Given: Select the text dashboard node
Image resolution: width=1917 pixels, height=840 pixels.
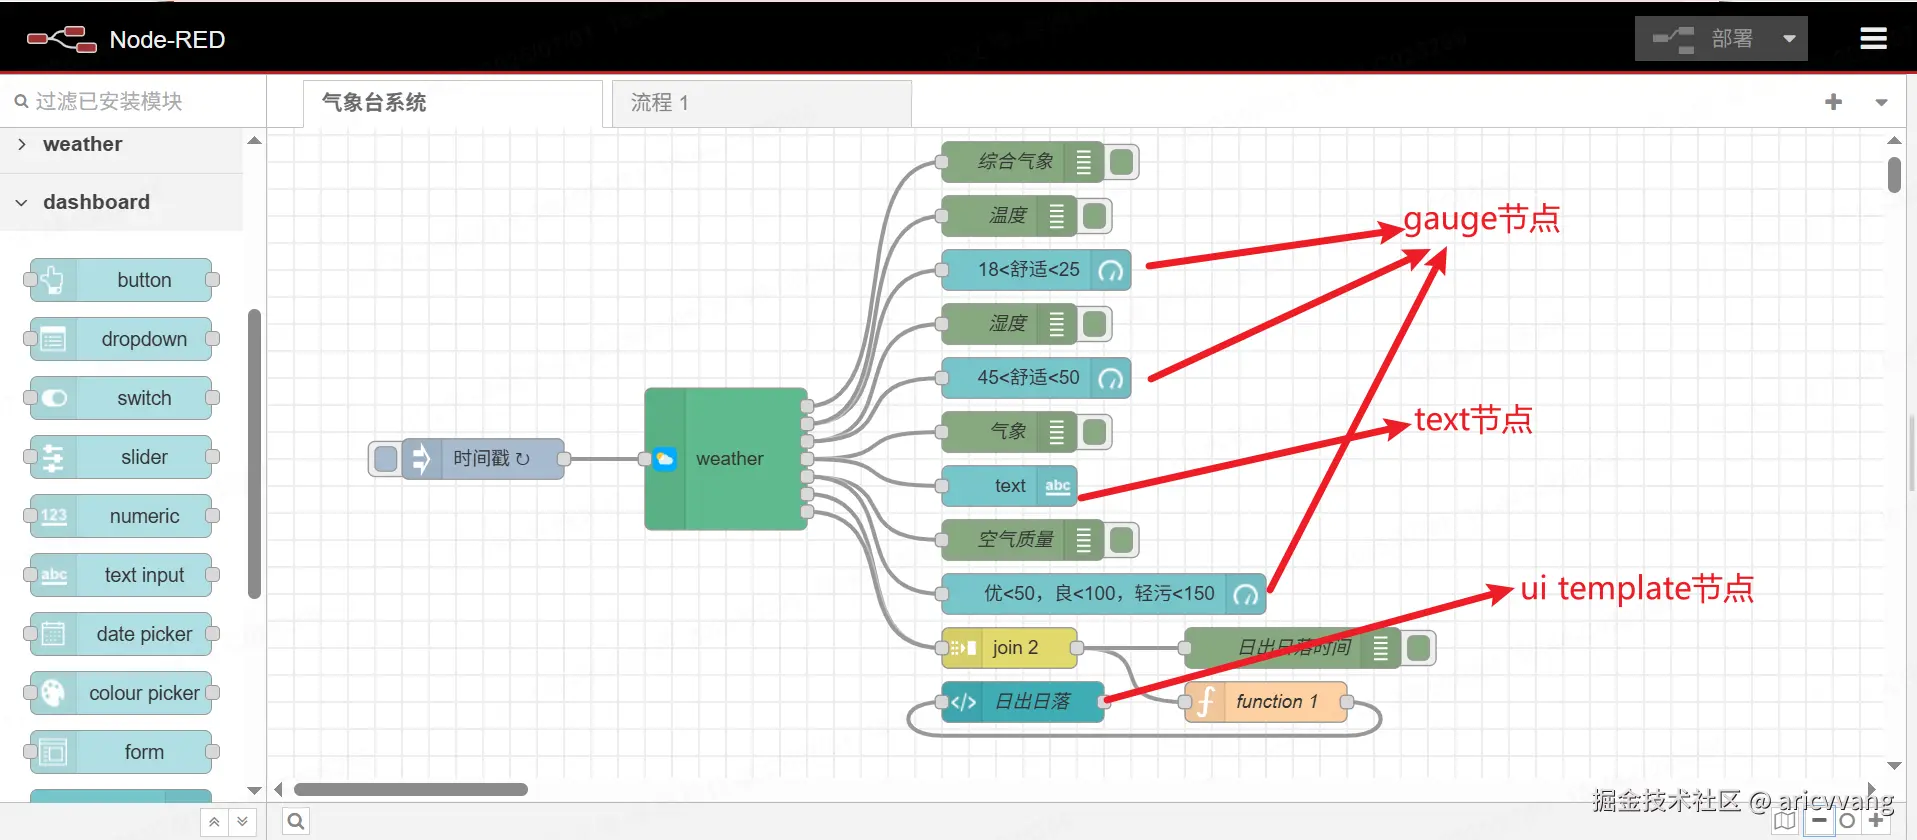Looking at the screenshot, I should pos(1009,486).
